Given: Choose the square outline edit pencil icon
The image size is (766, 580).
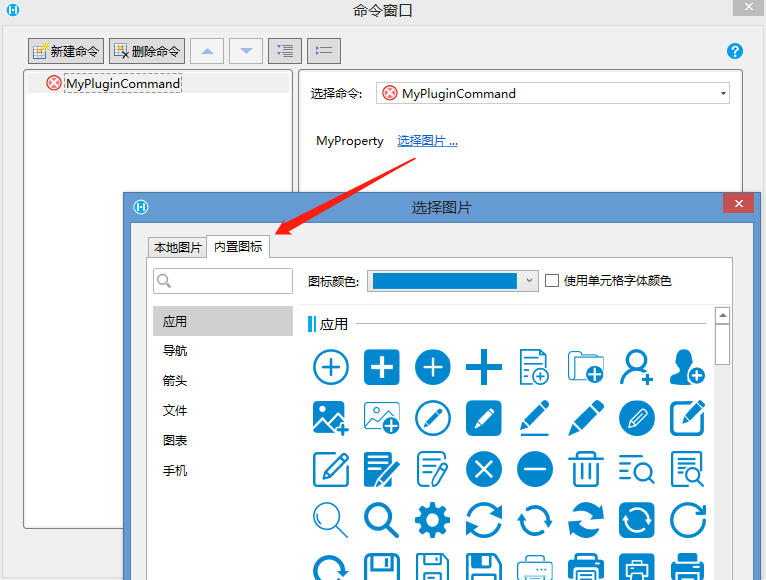Looking at the screenshot, I should (331, 470).
